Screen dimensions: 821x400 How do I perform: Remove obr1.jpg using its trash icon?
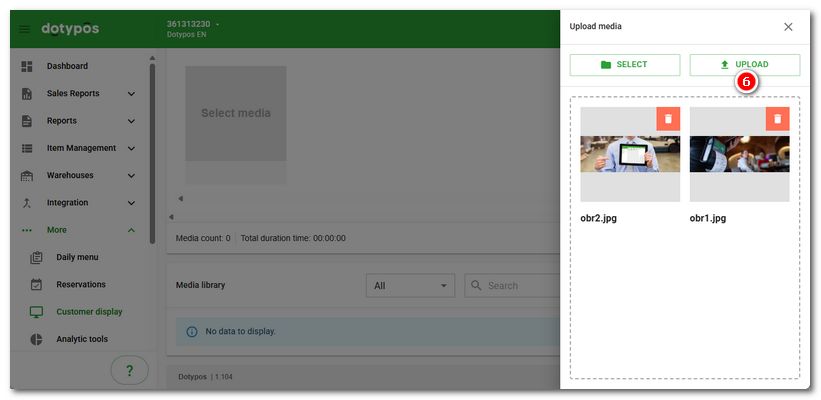(x=777, y=119)
